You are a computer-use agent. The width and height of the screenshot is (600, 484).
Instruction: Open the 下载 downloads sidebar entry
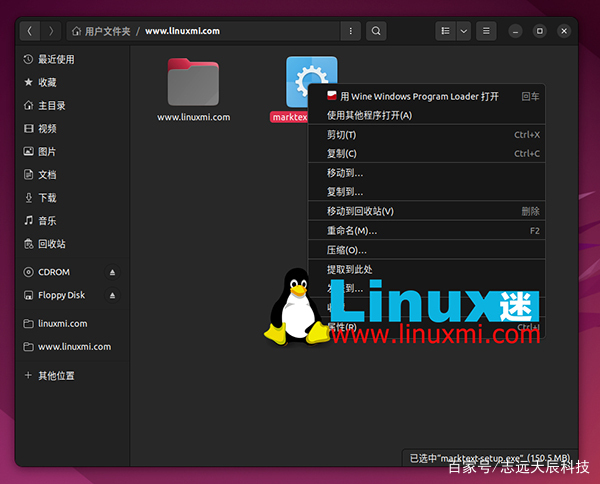coord(72,198)
